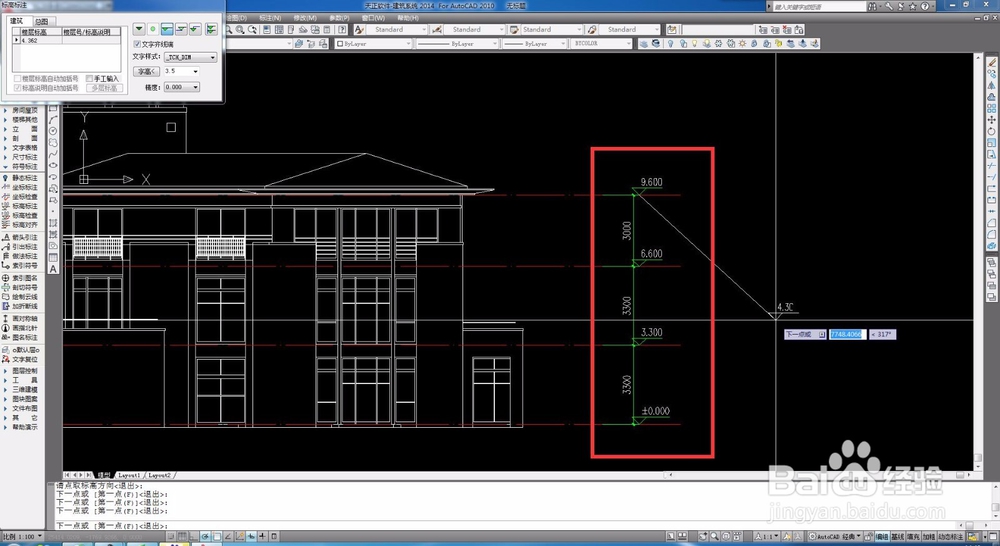Viewport: 1000px width, 546px height.
Task: Open the 精度 0.000 precision dropdown
Action: click(x=182, y=87)
